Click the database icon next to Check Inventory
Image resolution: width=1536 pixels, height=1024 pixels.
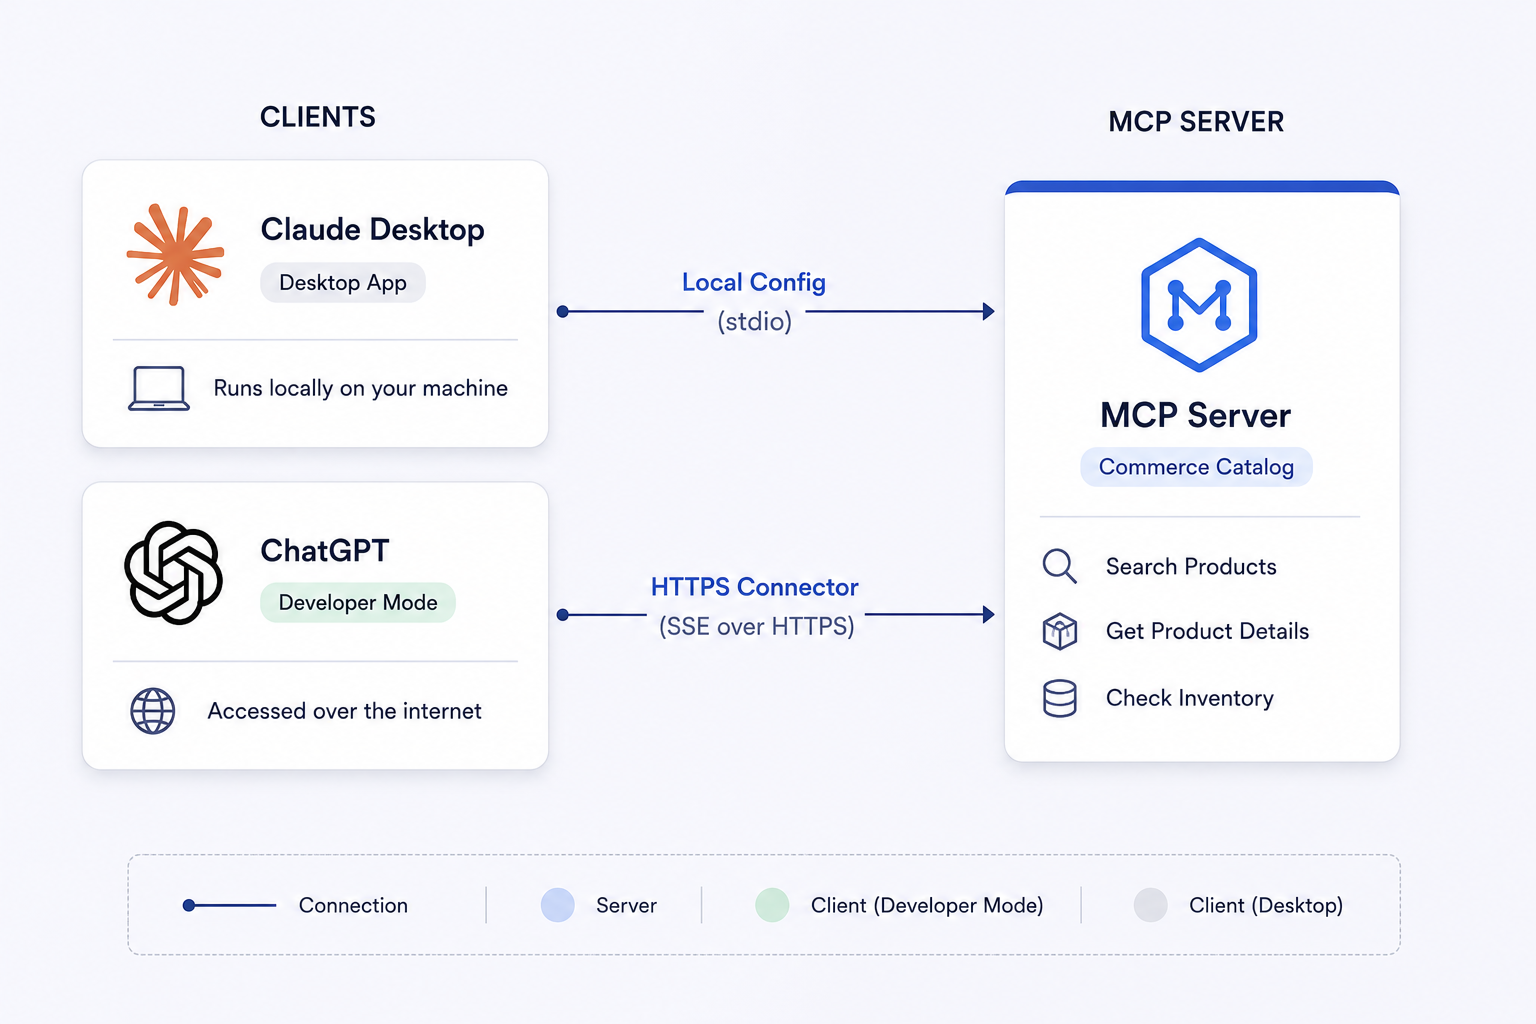click(1060, 698)
